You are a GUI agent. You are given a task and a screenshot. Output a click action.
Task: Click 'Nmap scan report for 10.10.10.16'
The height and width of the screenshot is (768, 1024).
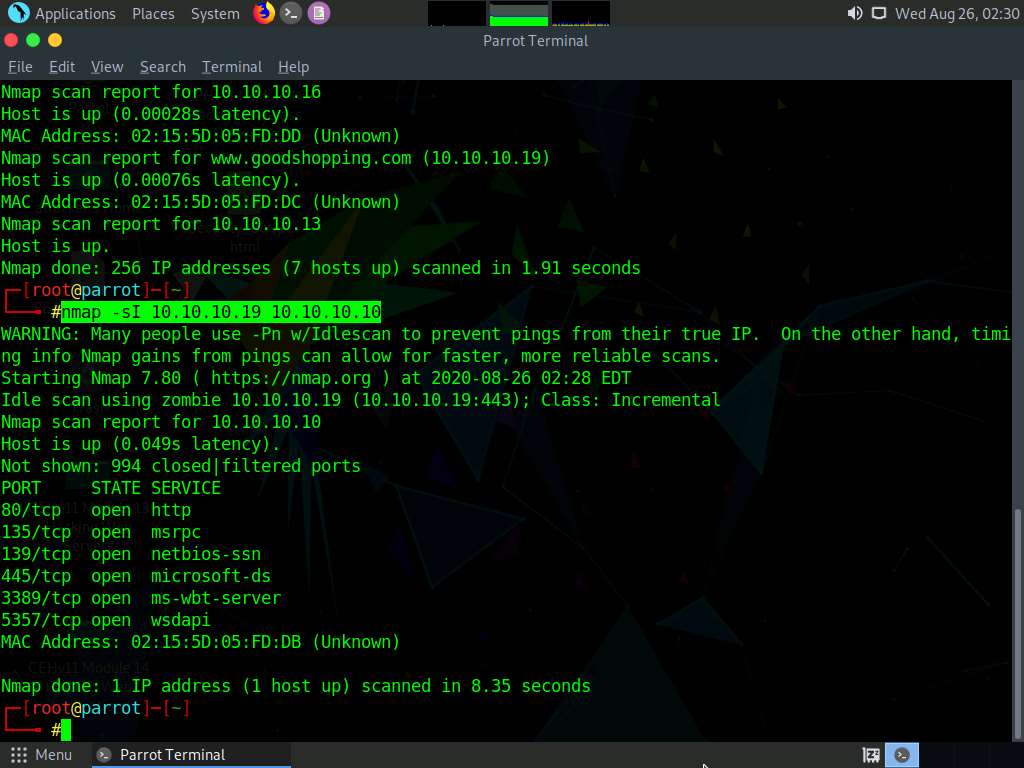[161, 92]
